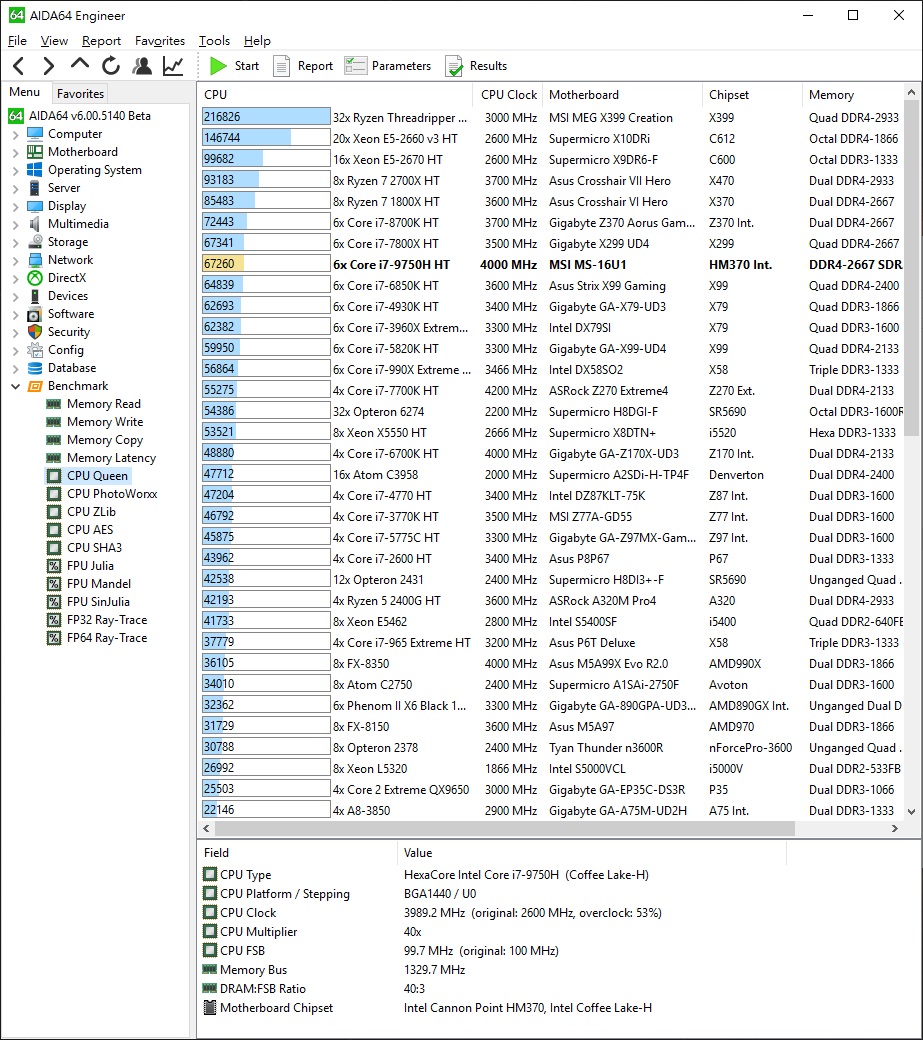Open the Favorites menu

click(160, 41)
